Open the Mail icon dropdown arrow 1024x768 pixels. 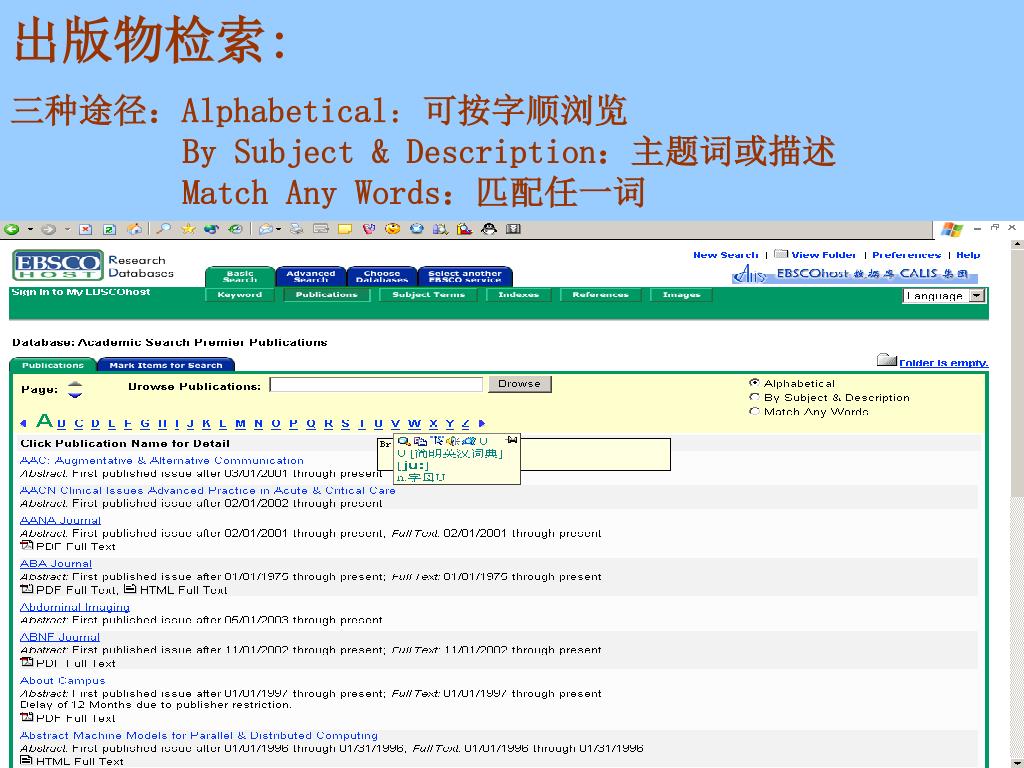(278, 229)
